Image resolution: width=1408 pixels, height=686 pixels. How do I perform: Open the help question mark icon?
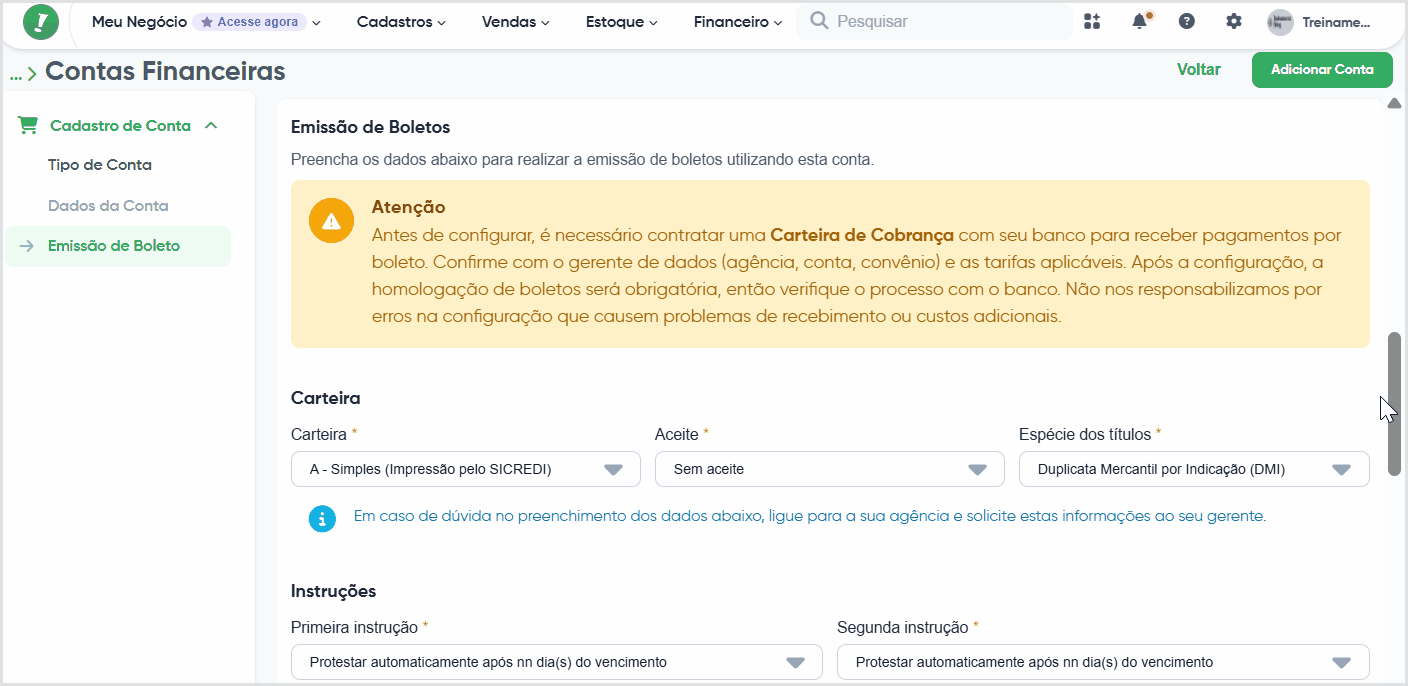coord(1186,21)
